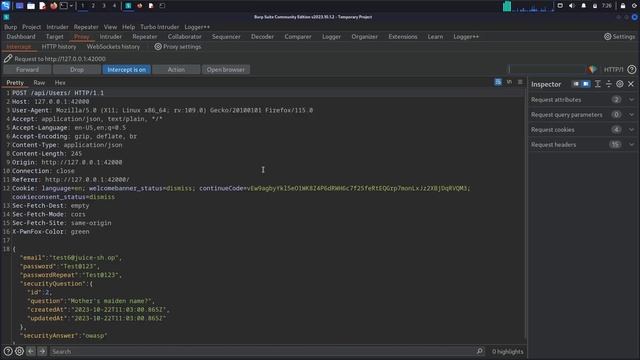Click the Inspector expand-all sections icon
This screenshot has width=640, height=360.
tap(598, 84)
